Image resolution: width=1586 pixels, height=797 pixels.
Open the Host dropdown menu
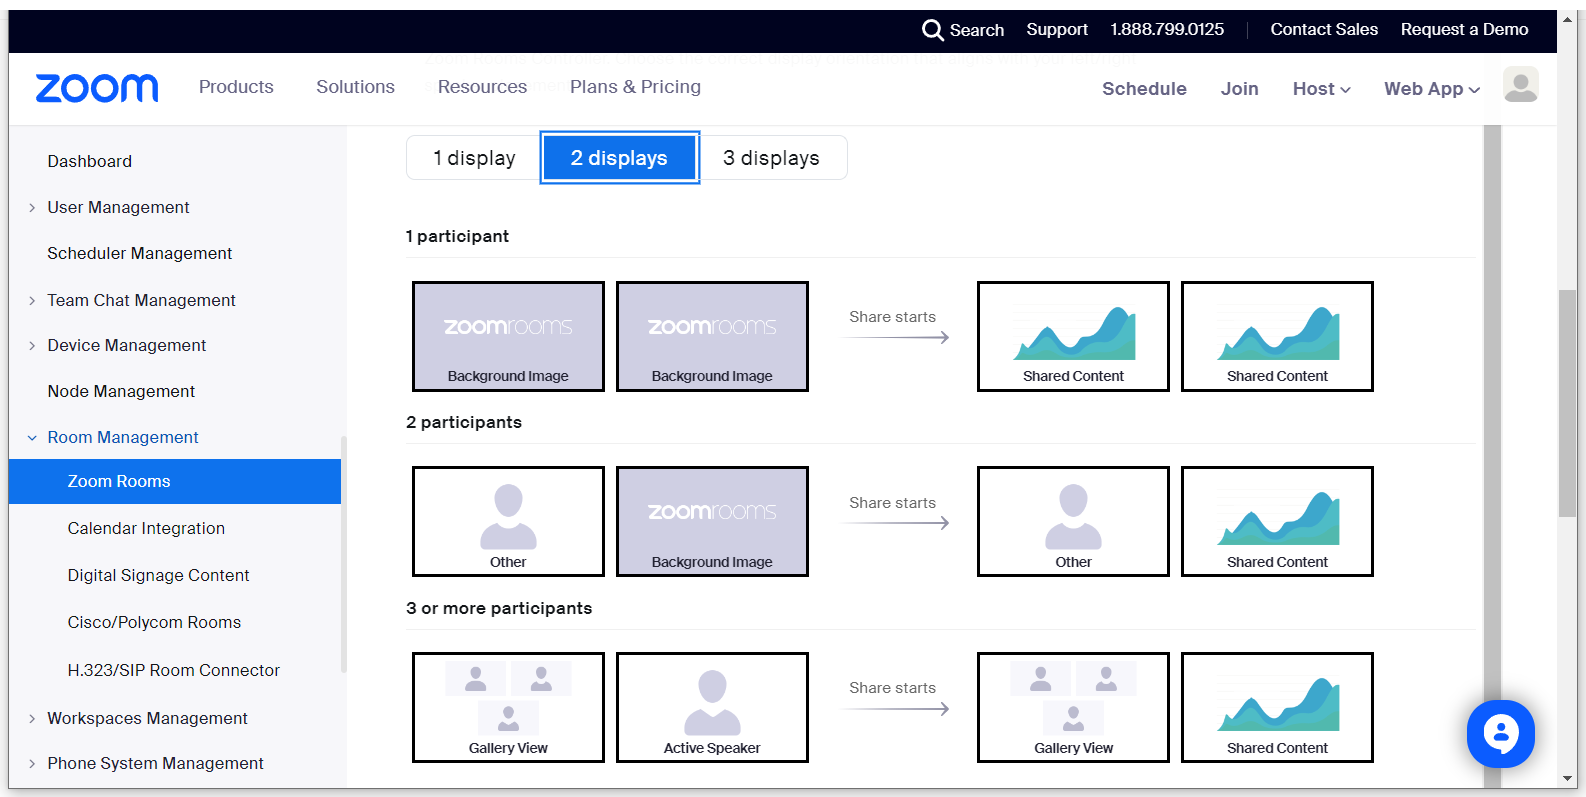click(1321, 89)
